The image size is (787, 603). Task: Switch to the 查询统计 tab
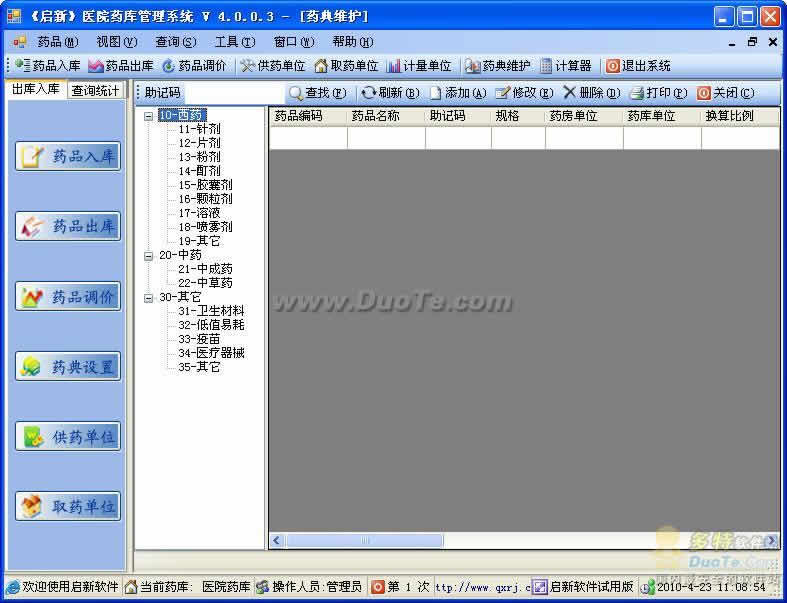[95, 91]
